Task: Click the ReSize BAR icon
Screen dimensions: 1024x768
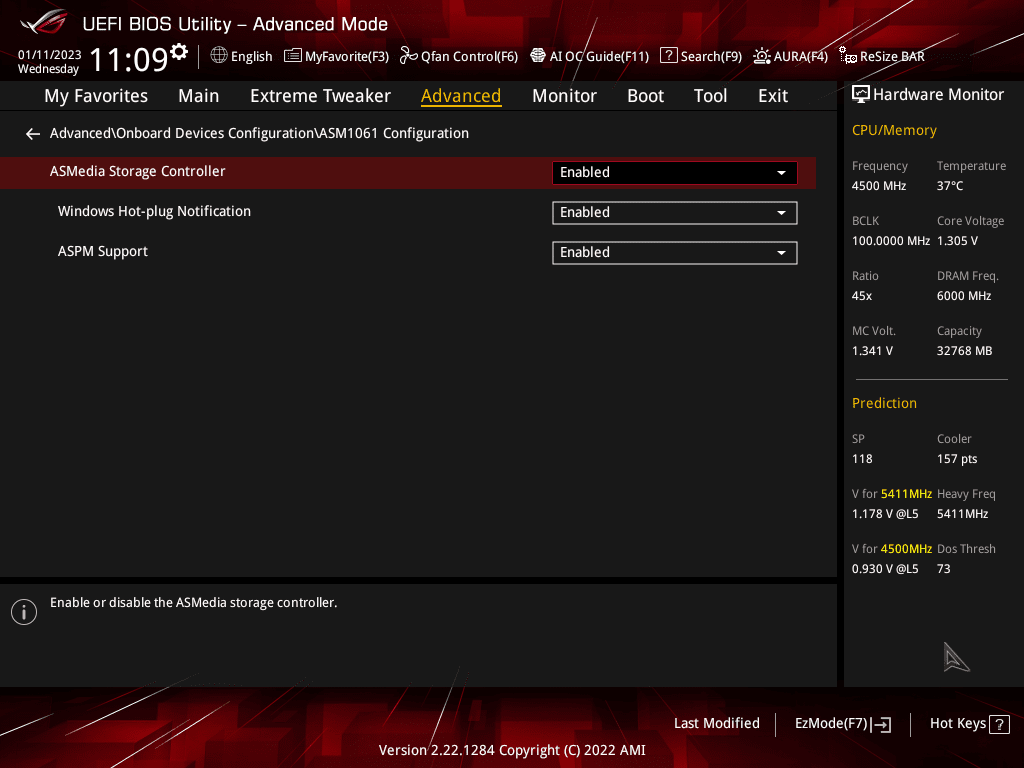Action: click(x=848, y=56)
